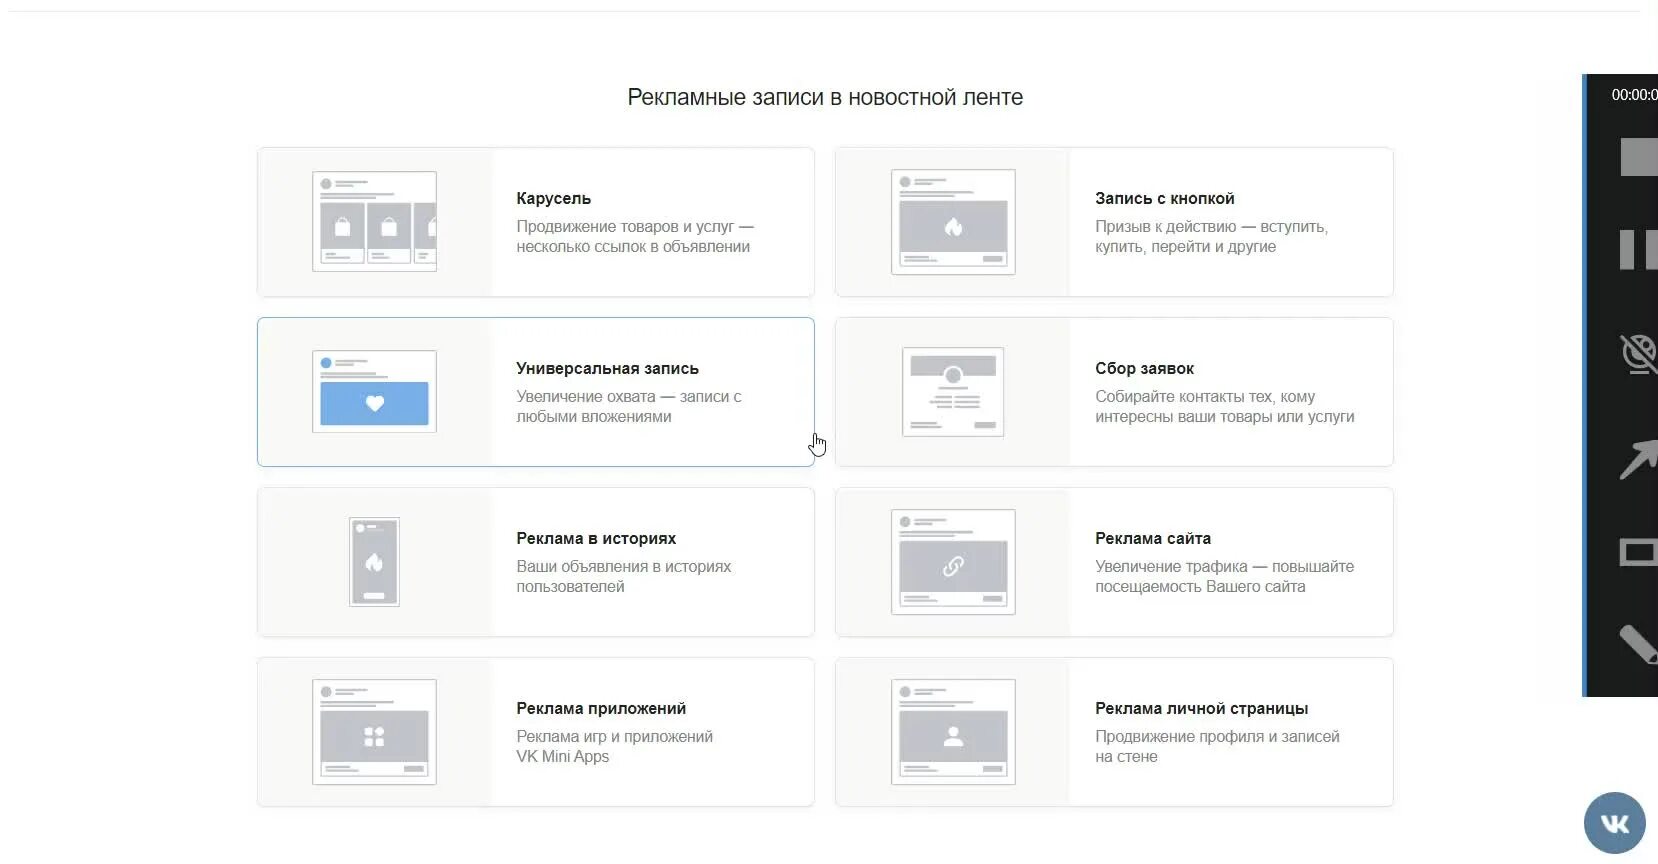Screen dimensions: 1658x864
Task: Click the Сбор заявок form icon
Action: 953,392
